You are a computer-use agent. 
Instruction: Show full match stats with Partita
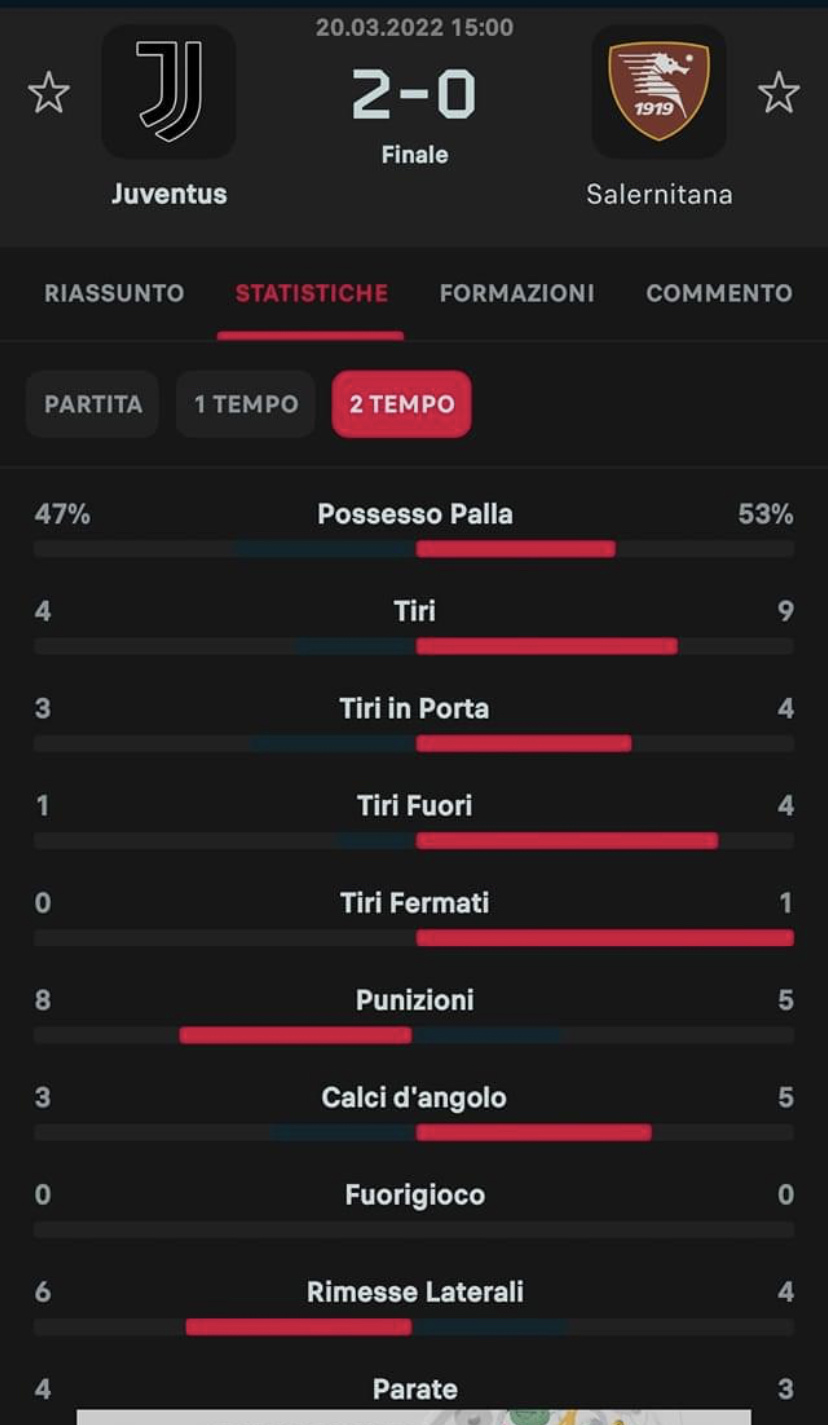(x=93, y=404)
